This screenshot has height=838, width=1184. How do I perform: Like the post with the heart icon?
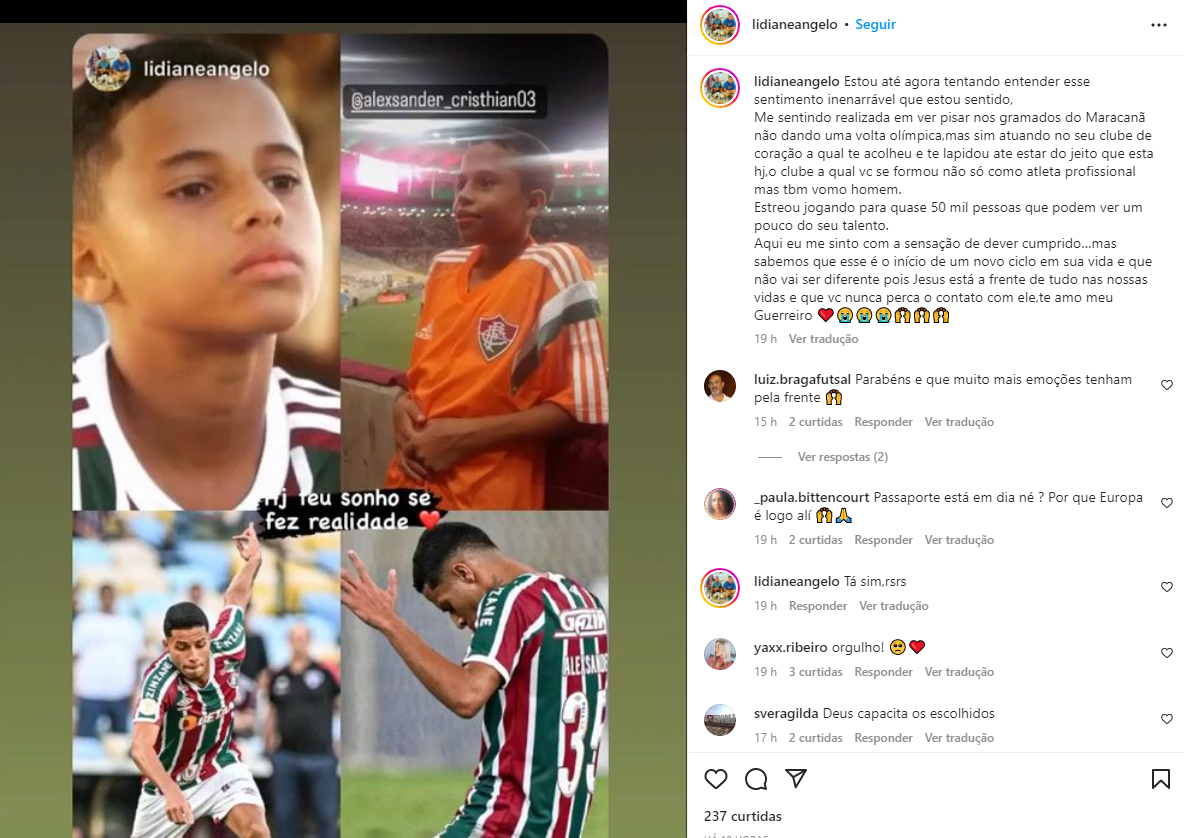(715, 778)
